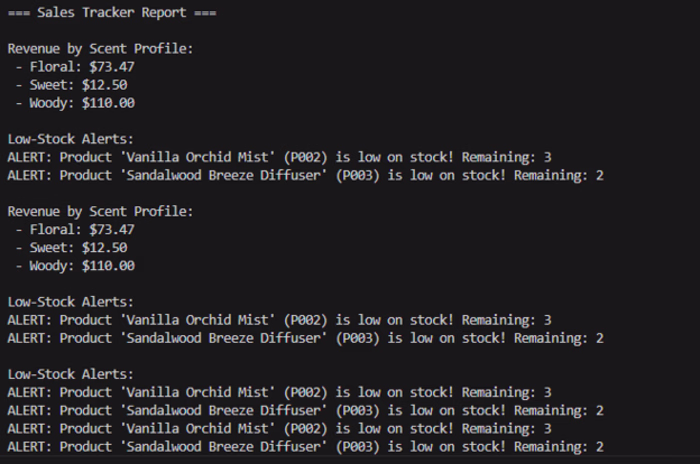Click the first Sweet: $12.50 line
Image resolution: width=700 pixels, height=464 pixels.
pos(71,85)
